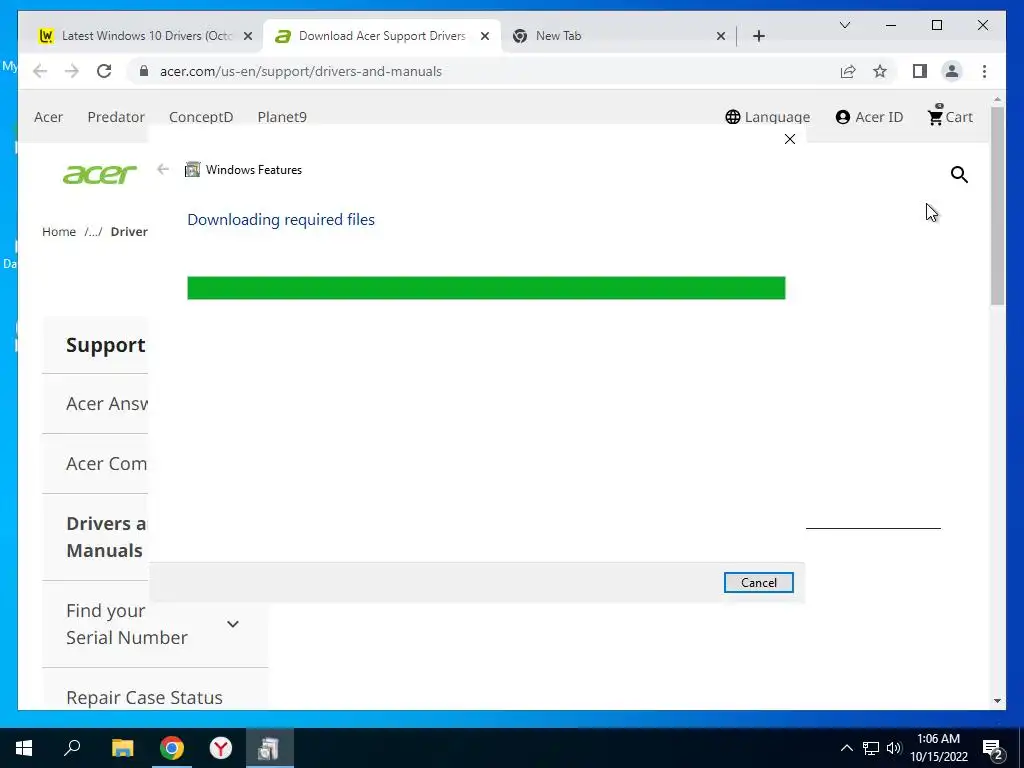The height and width of the screenshot is (768, 1024).
Task: Go forward in Chrome
Action: [x=72, y=71]
